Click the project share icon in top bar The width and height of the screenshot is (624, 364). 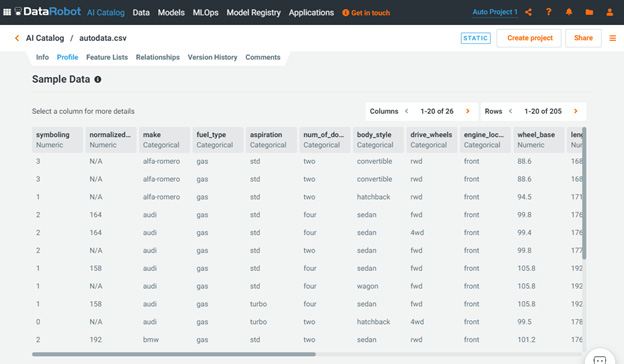(x=528, y=12)
